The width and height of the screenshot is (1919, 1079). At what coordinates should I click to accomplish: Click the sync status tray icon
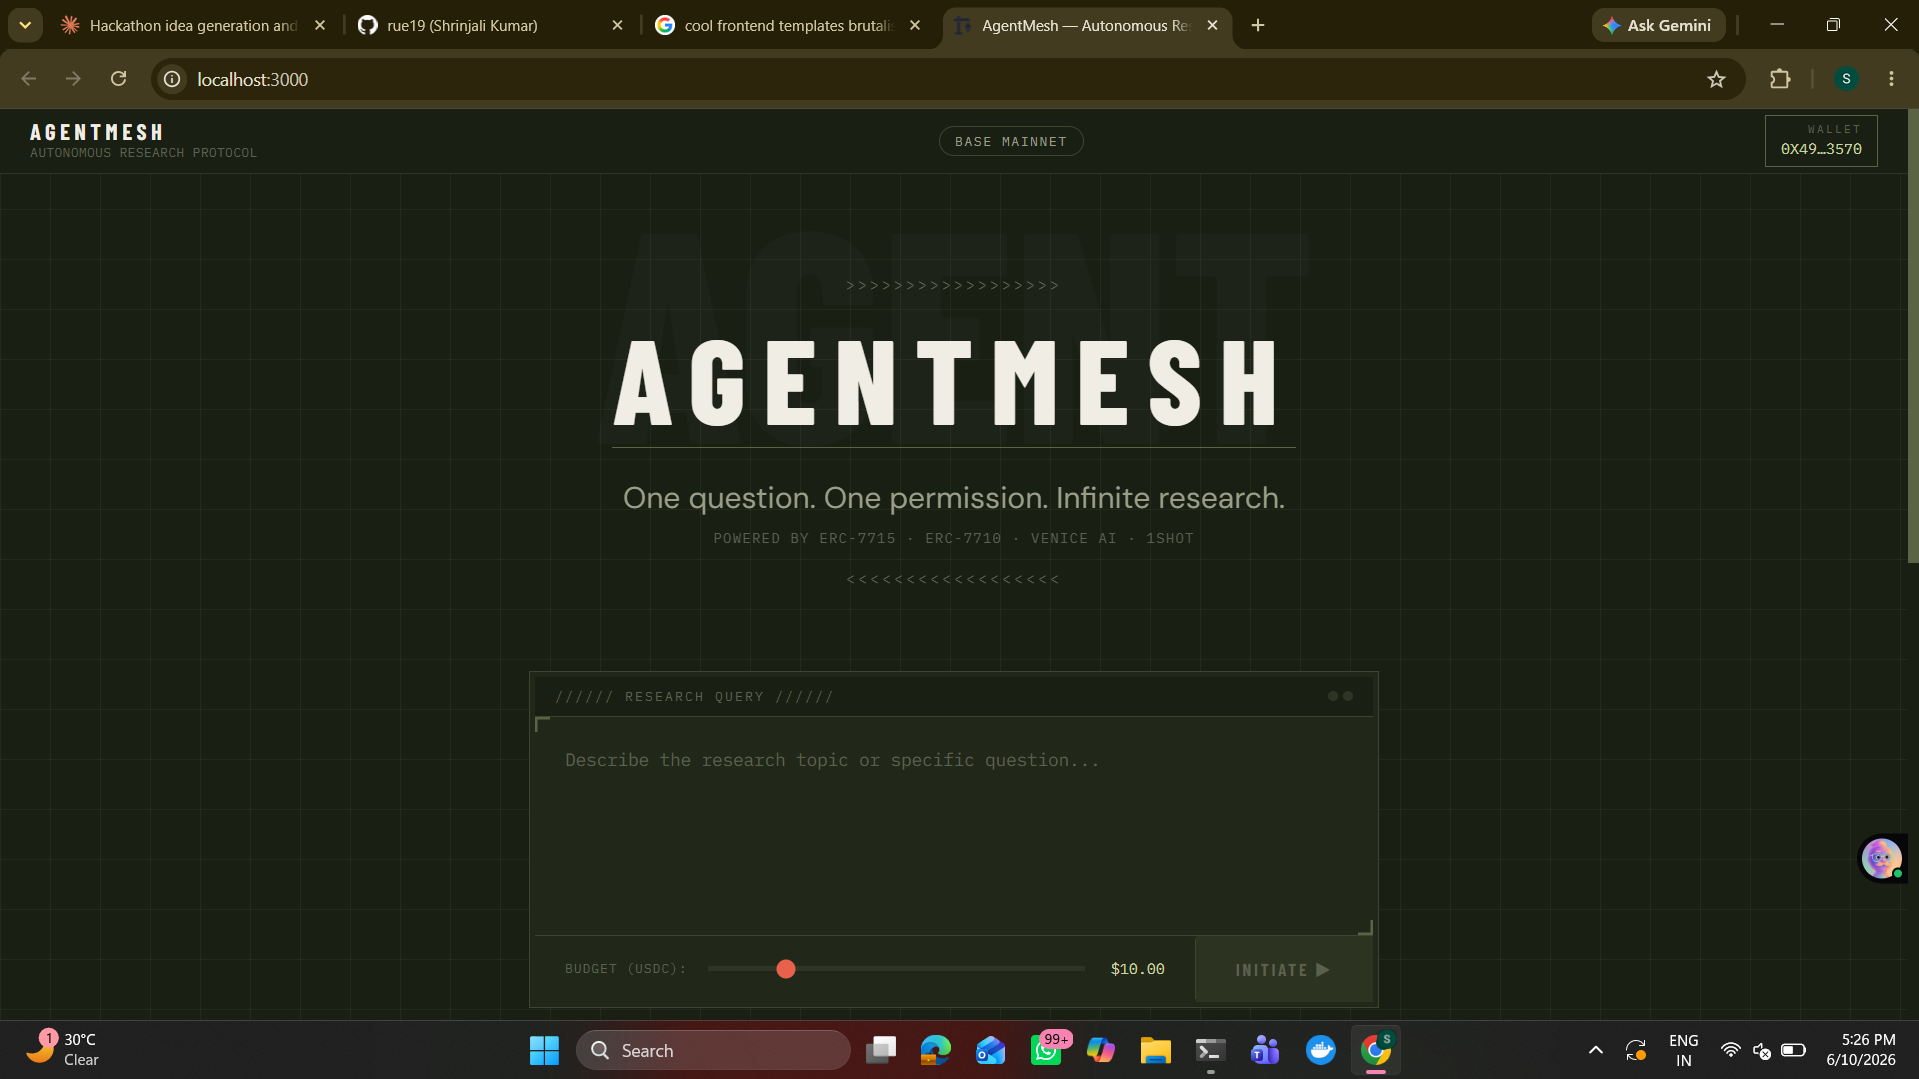point(1636,1050)
